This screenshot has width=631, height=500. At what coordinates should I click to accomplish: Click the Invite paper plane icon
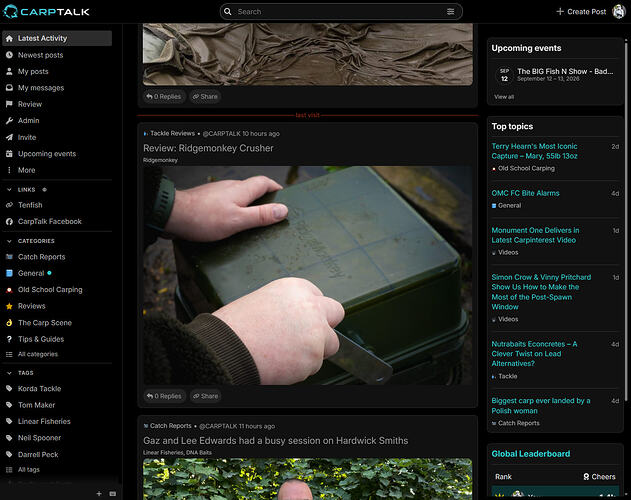coord(9,137)
